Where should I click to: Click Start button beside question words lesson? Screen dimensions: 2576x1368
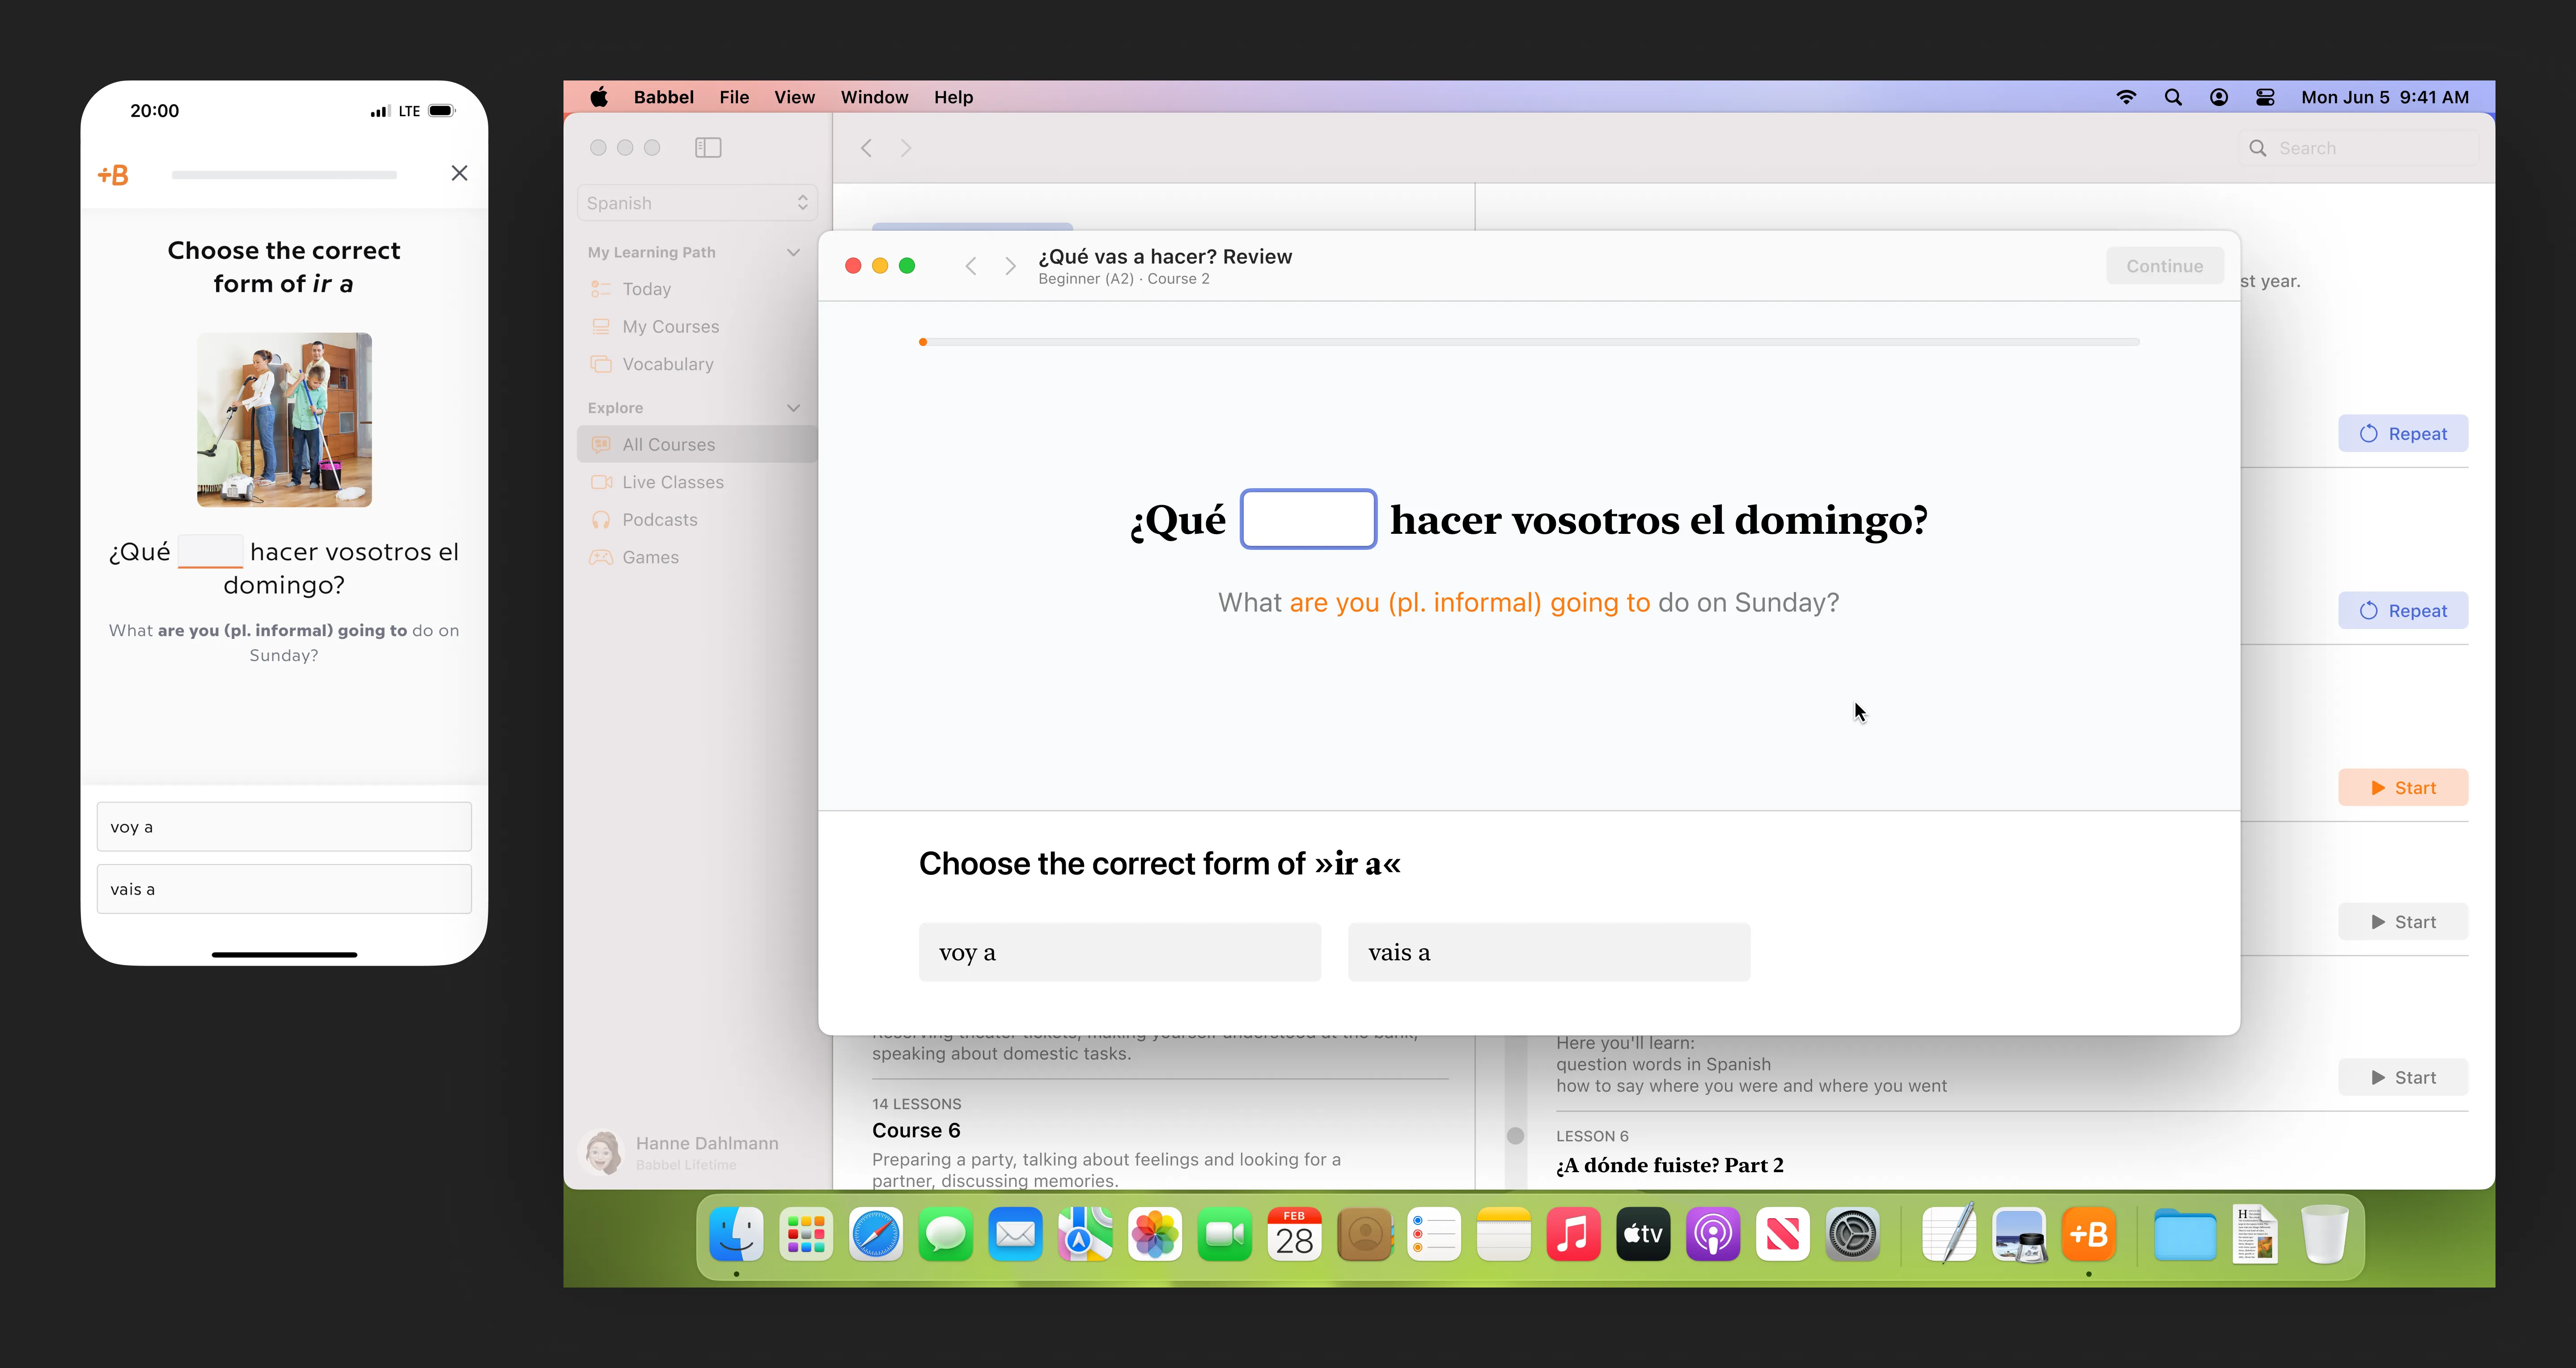(x=2402, y=1078)
